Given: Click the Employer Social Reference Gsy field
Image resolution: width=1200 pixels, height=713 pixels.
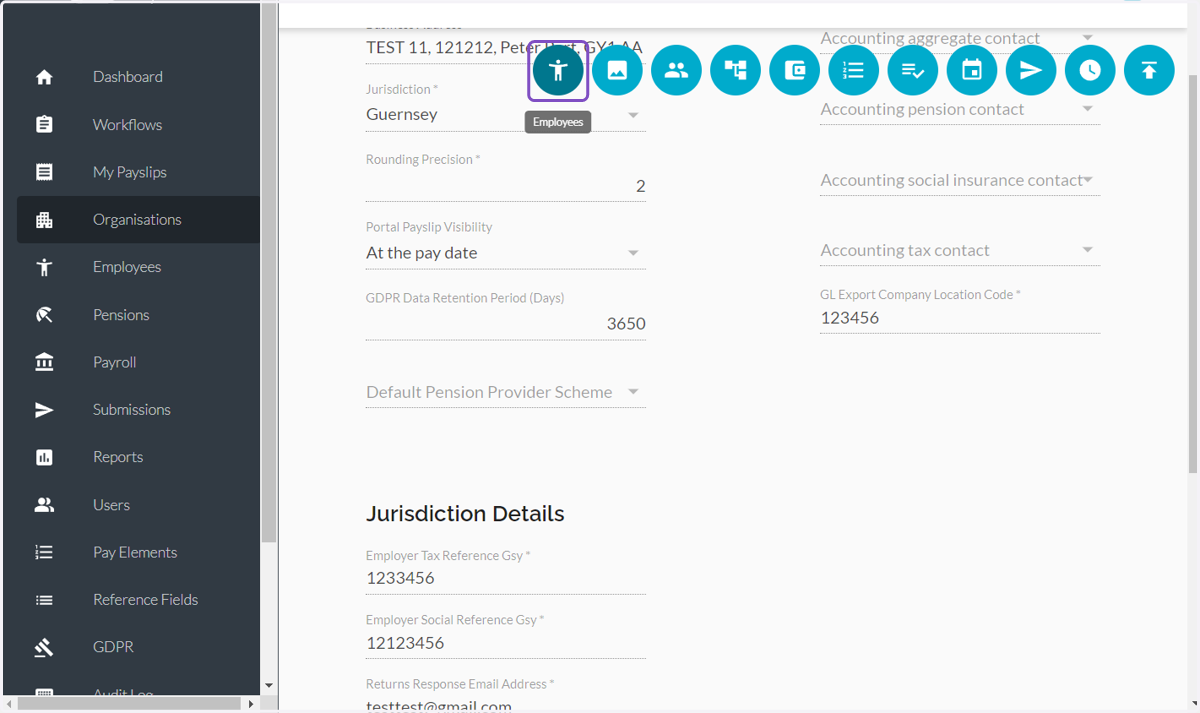Looking at the screenshot, I should point(505,643).
